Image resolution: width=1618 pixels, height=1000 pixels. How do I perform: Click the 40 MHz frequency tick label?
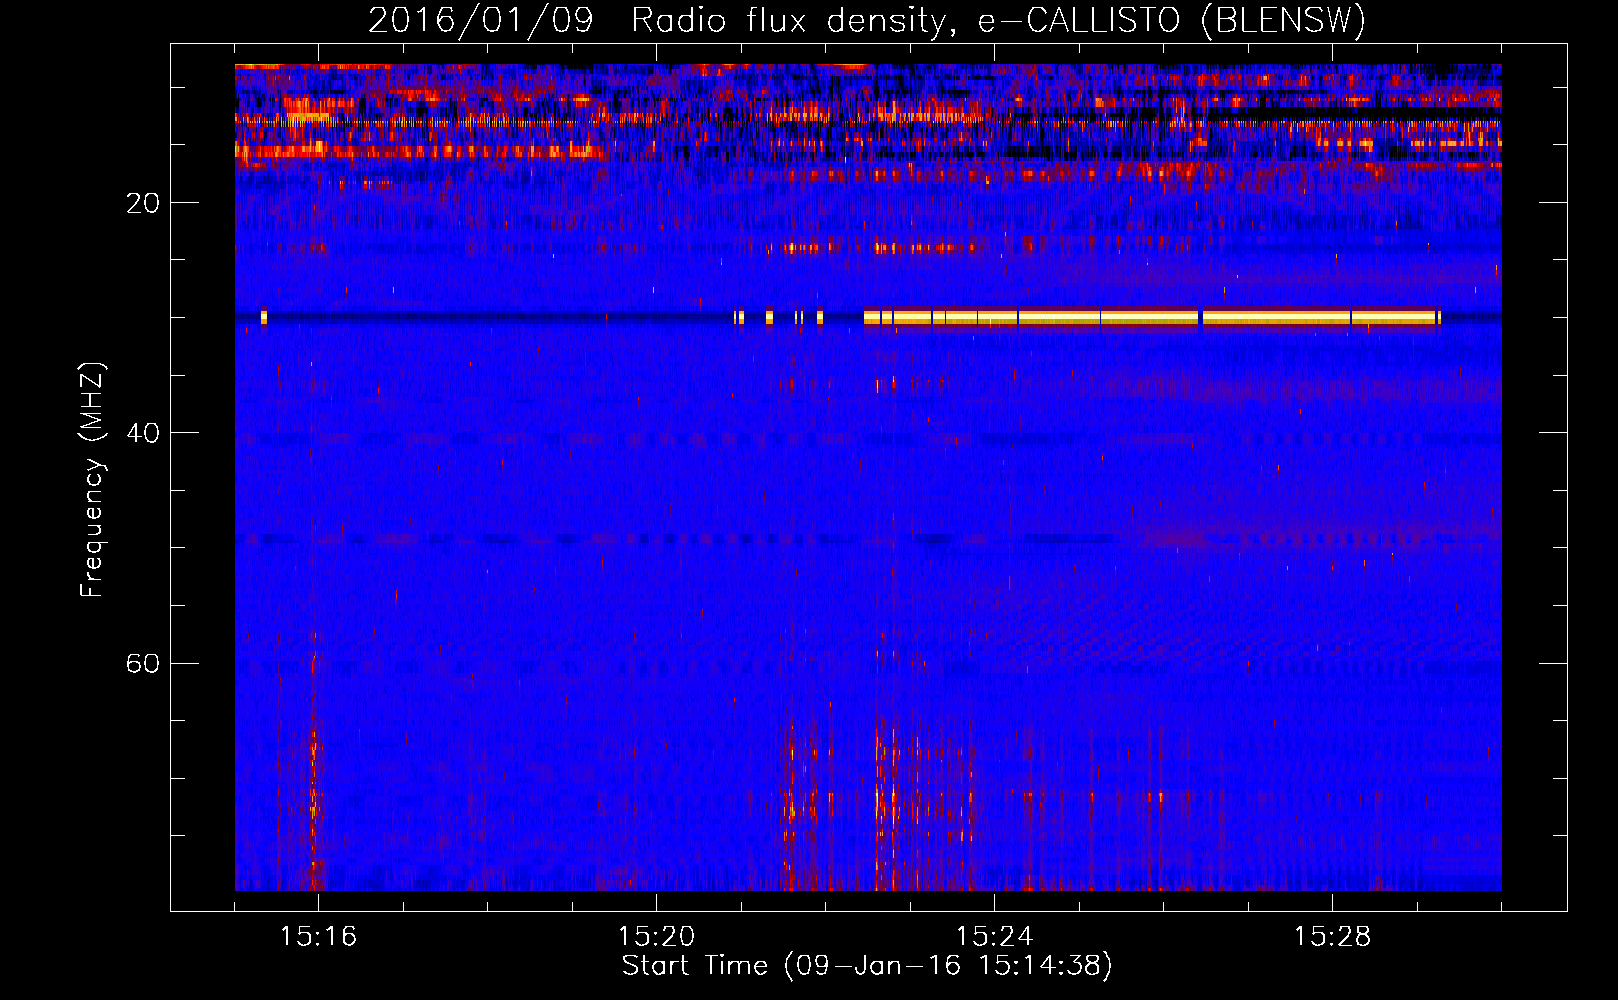142,433
